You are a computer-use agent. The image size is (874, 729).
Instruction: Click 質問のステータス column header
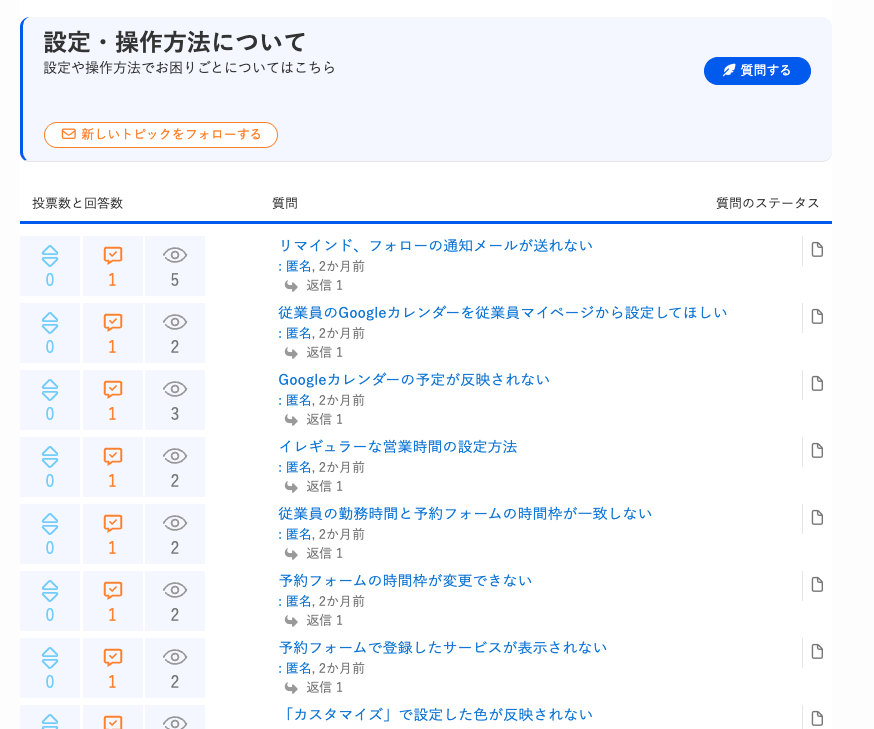click(x=767, y=203)
